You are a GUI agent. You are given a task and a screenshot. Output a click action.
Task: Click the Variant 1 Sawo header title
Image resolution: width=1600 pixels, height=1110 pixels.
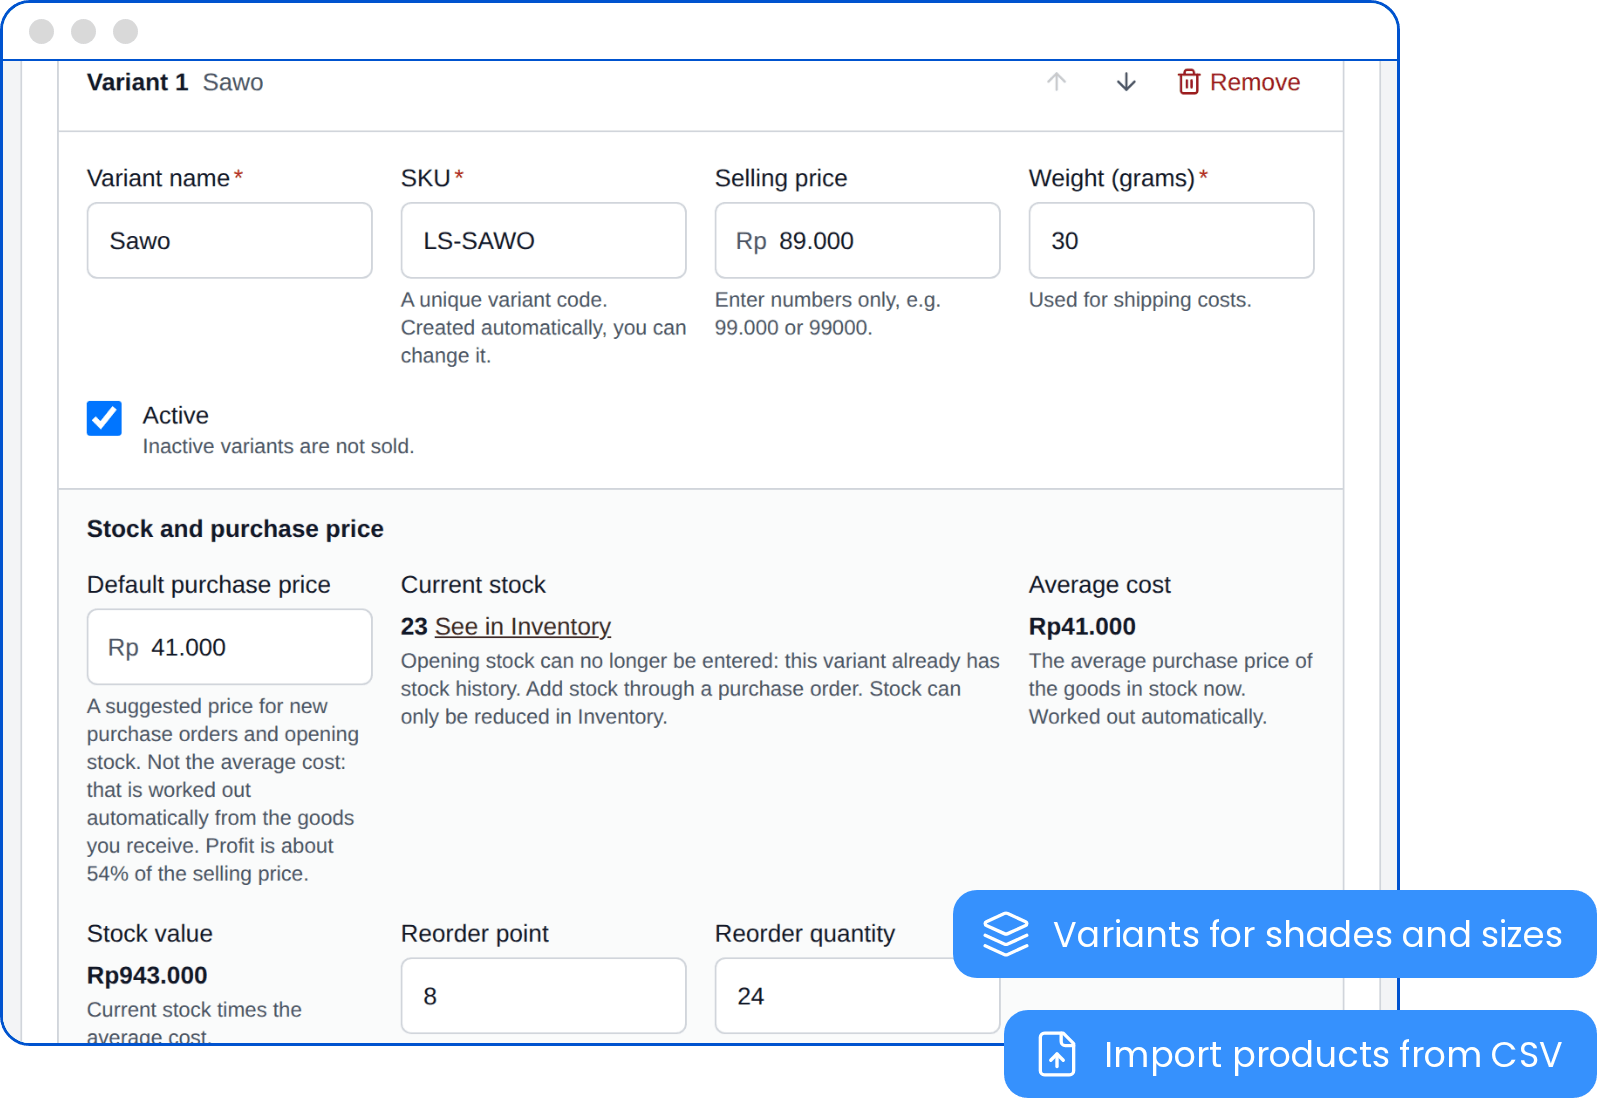coord(175,82)
